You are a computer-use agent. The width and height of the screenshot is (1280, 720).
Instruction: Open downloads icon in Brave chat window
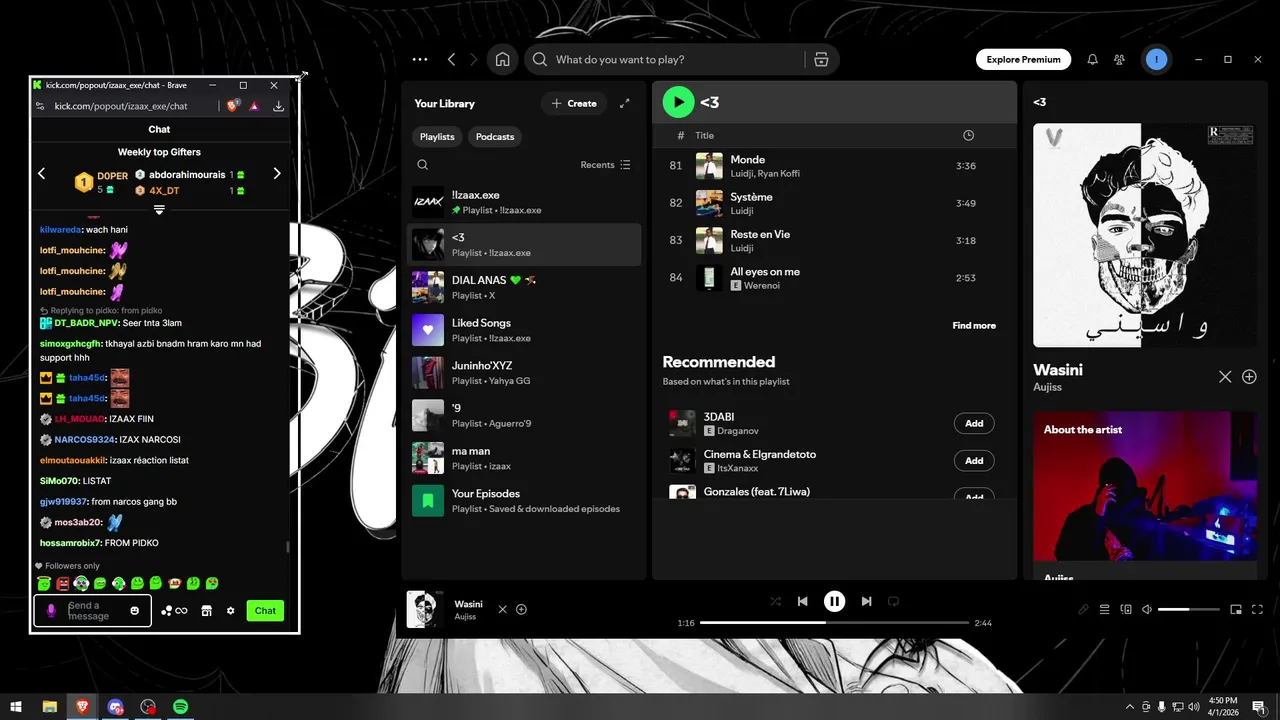(278, 106)
